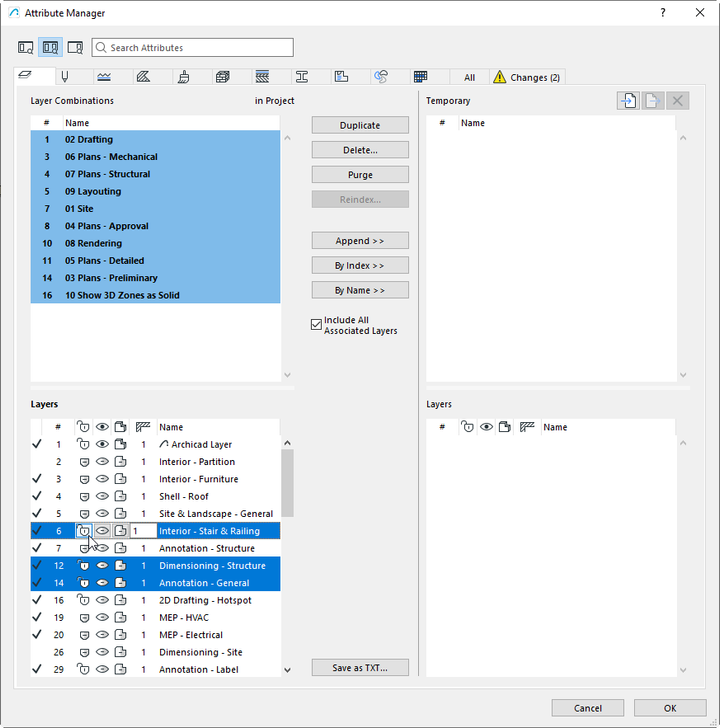Image resolution: width=720 pixels, height=728 pixels.
Task: Select the search left list only icon
Action: 26,47
